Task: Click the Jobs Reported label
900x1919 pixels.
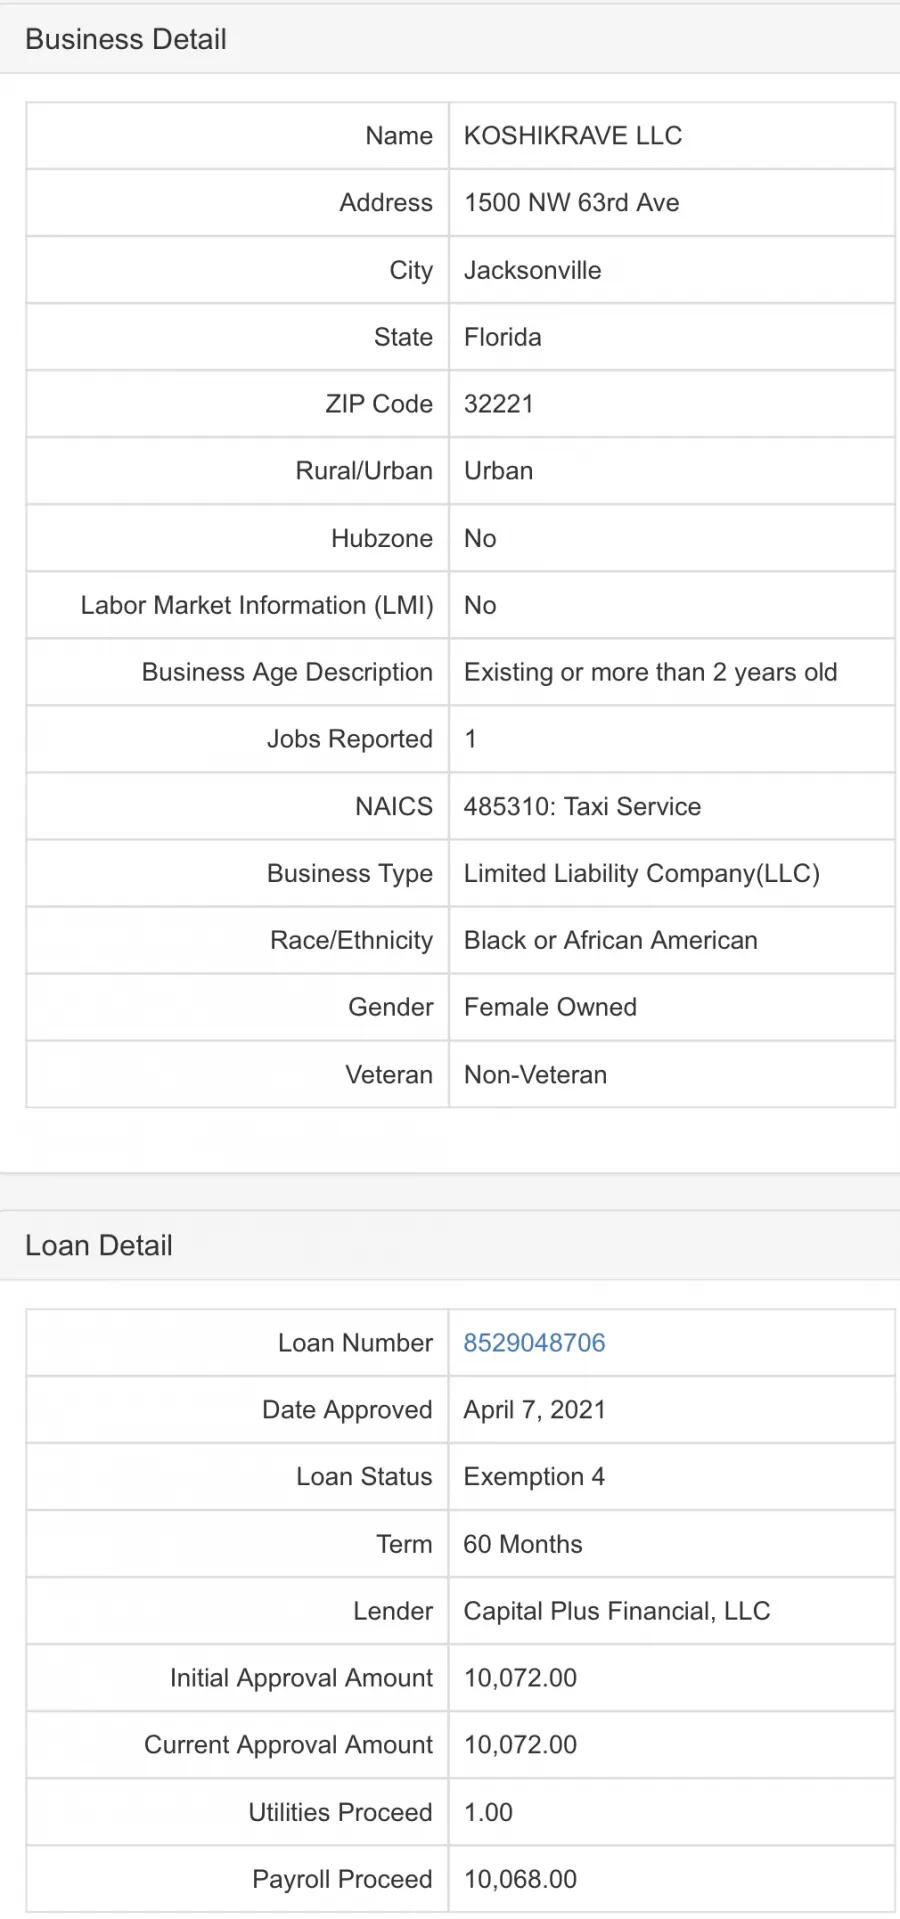Action: [x=349, y=739]
